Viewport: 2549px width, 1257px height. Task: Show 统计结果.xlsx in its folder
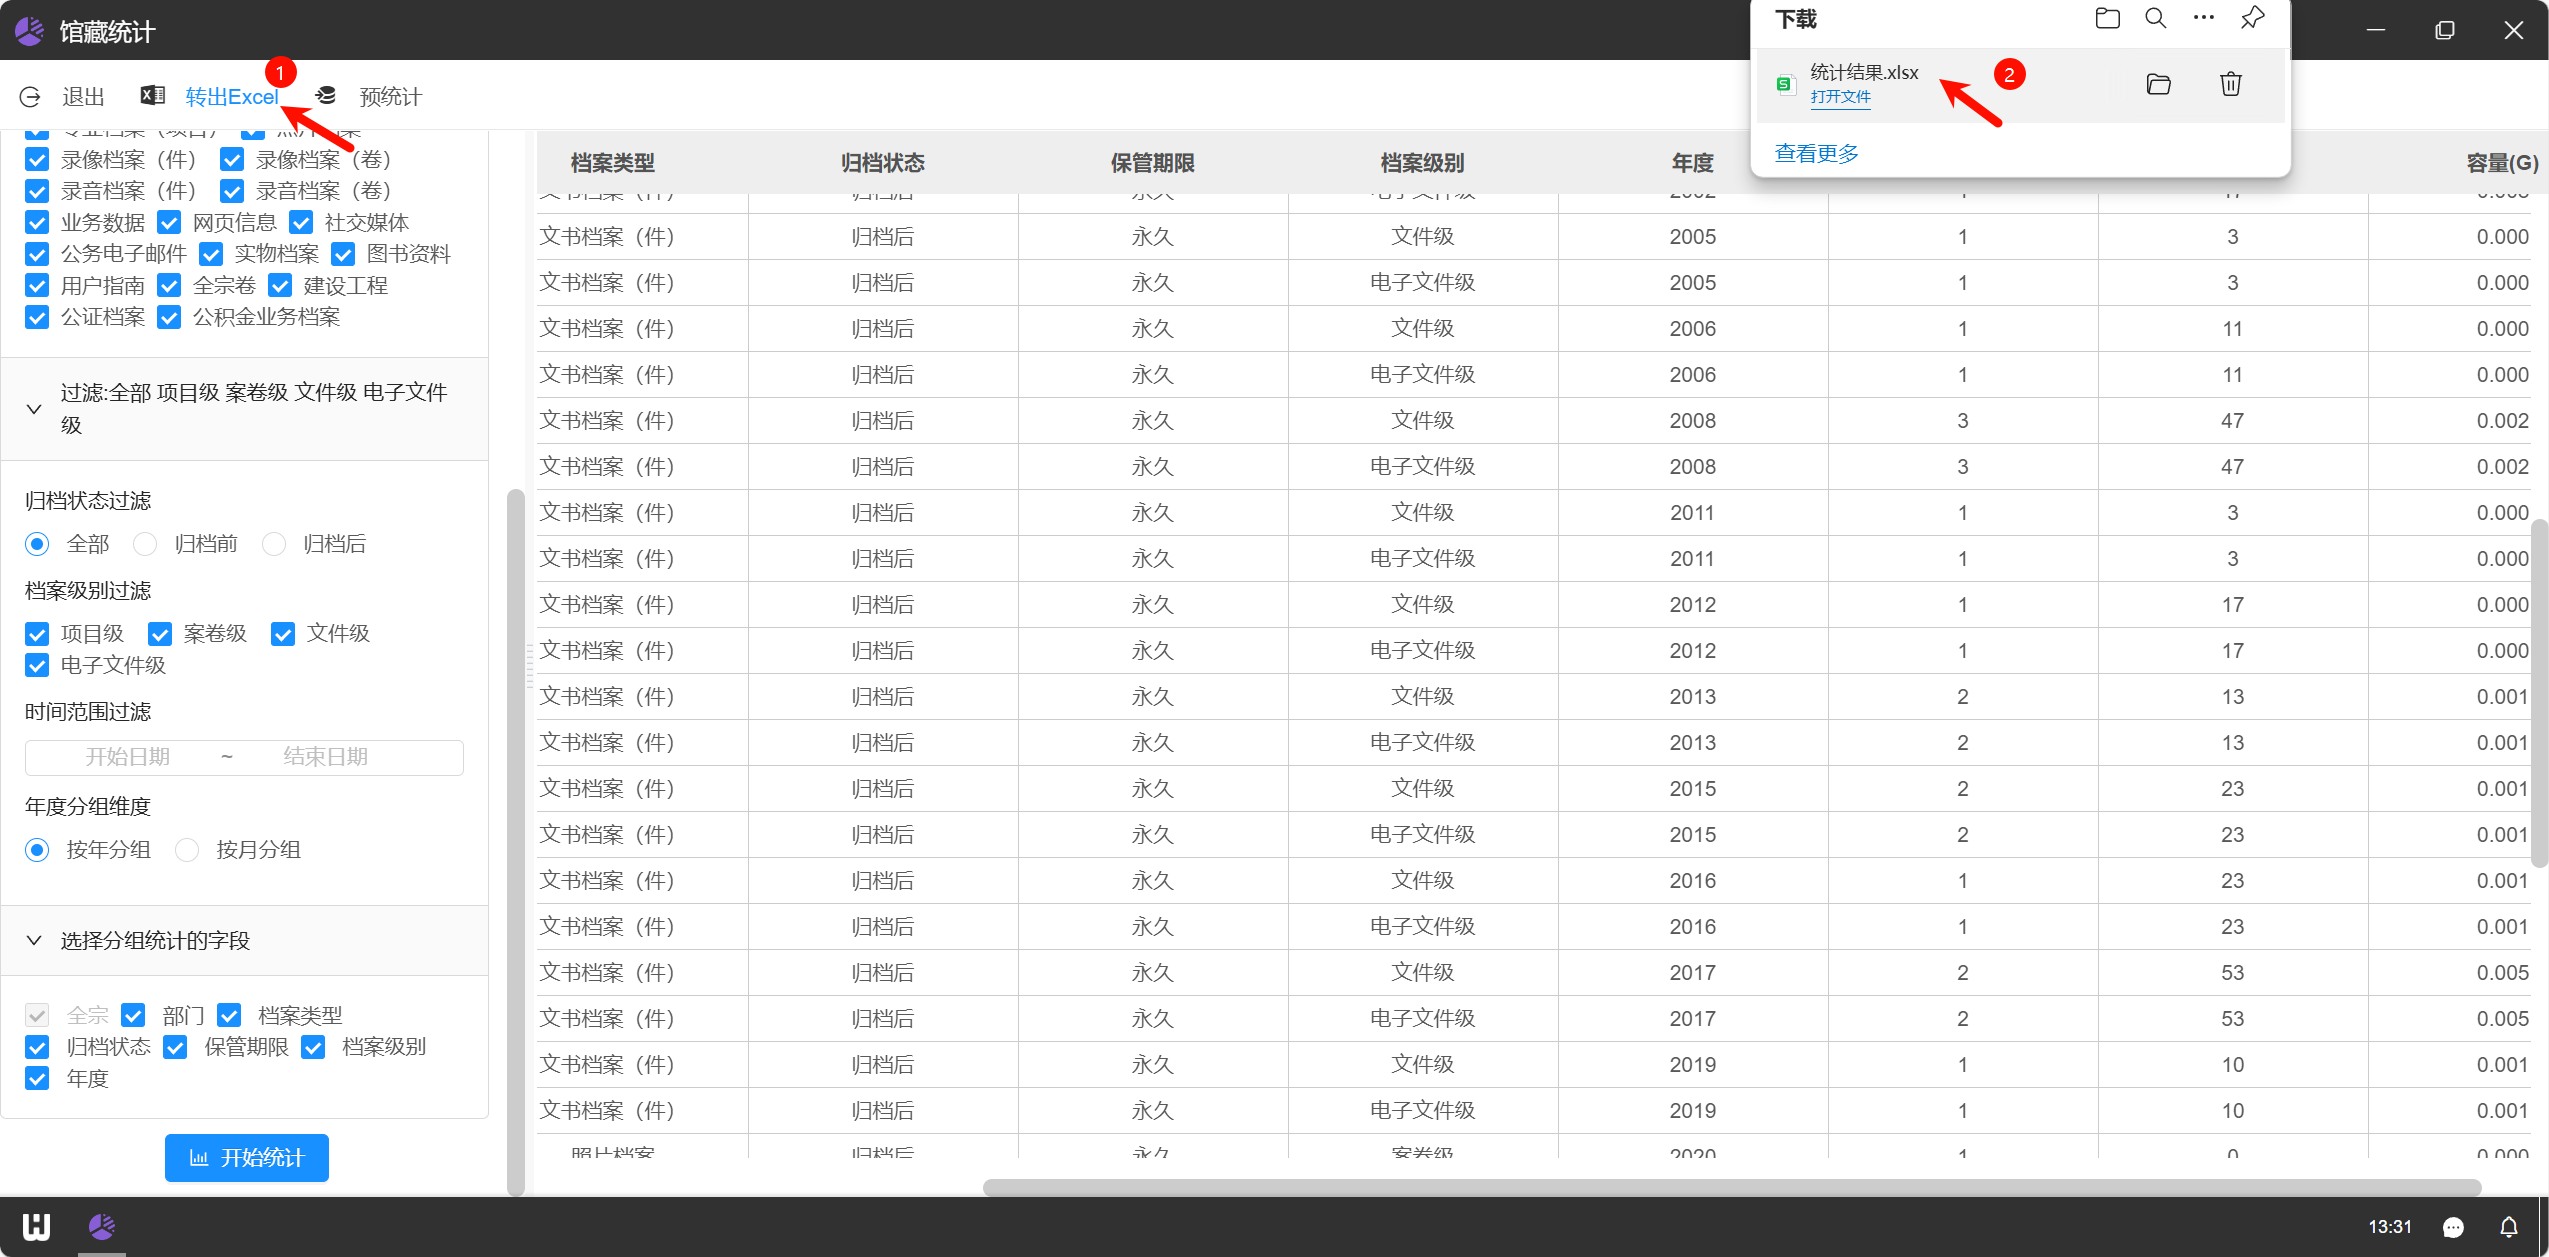(x=2159, y=84)
